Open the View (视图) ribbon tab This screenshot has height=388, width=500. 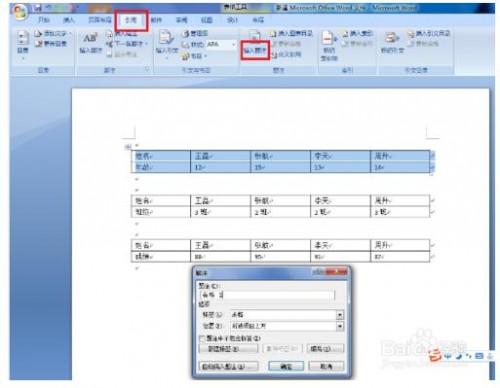click(207, 20)
